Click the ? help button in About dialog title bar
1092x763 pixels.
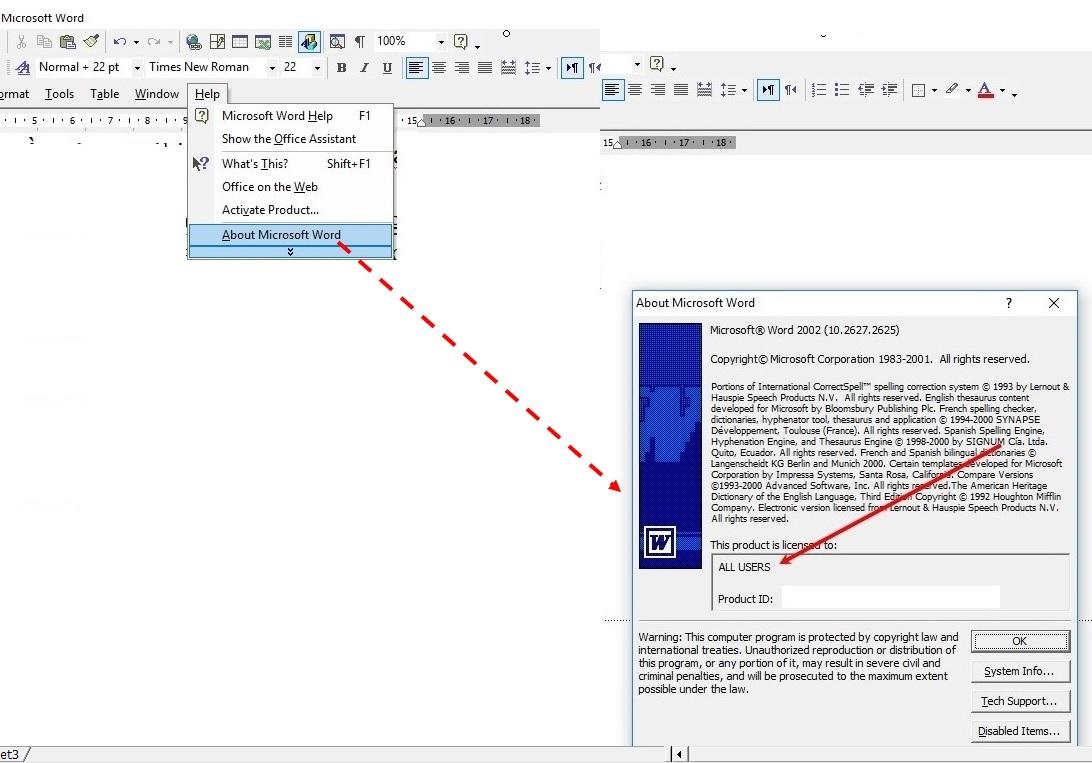[1008, 303]
